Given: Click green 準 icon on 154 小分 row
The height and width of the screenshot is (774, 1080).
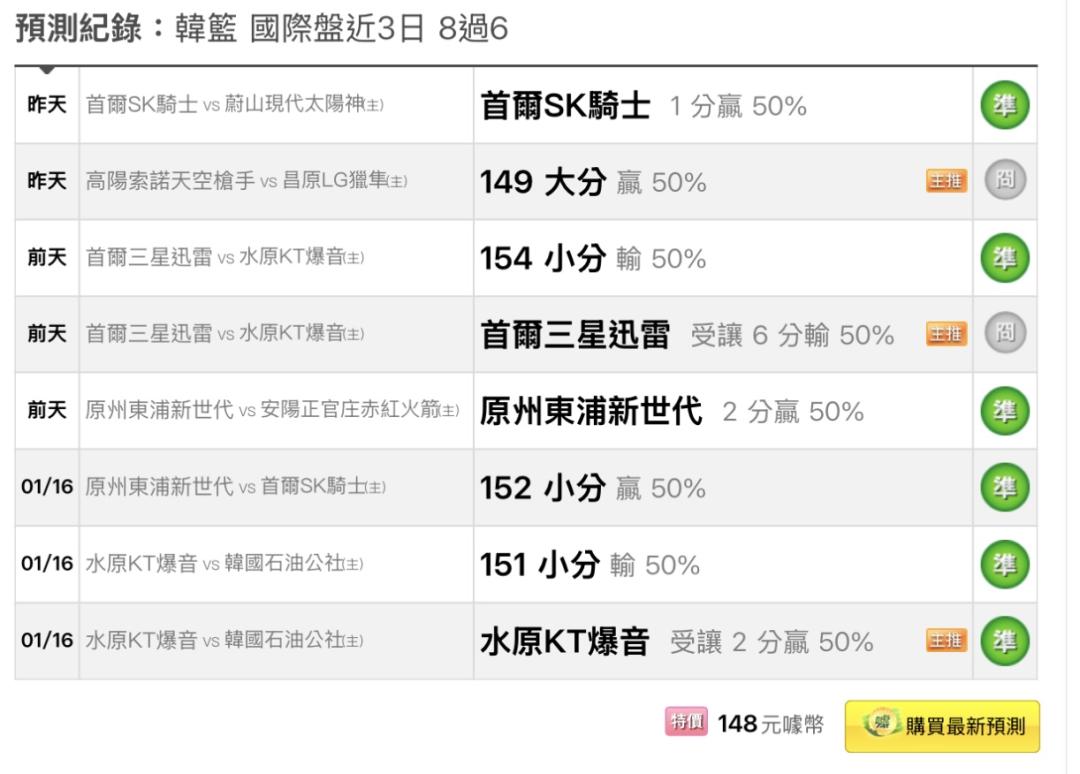Looking at the screenshot, I should coord(1004,258).
